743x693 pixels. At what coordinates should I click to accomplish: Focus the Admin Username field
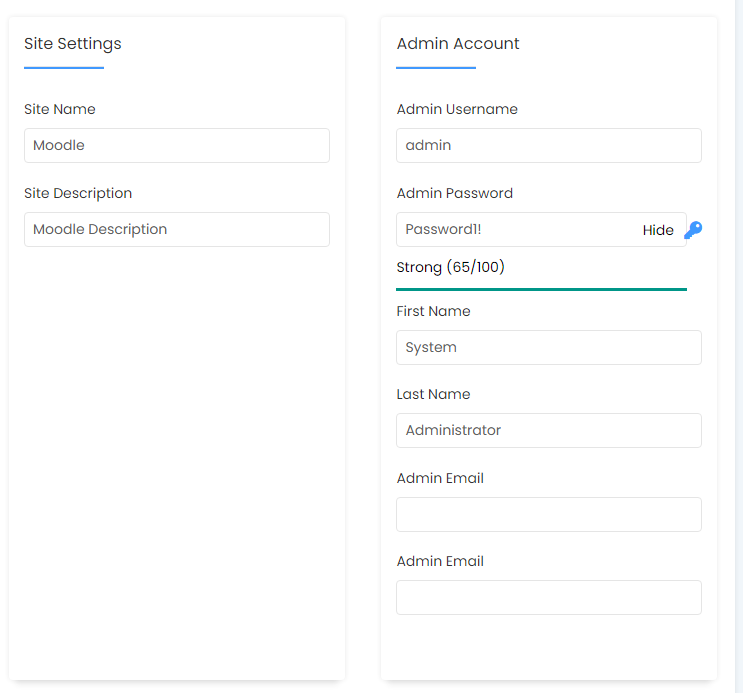pos(549,146)
